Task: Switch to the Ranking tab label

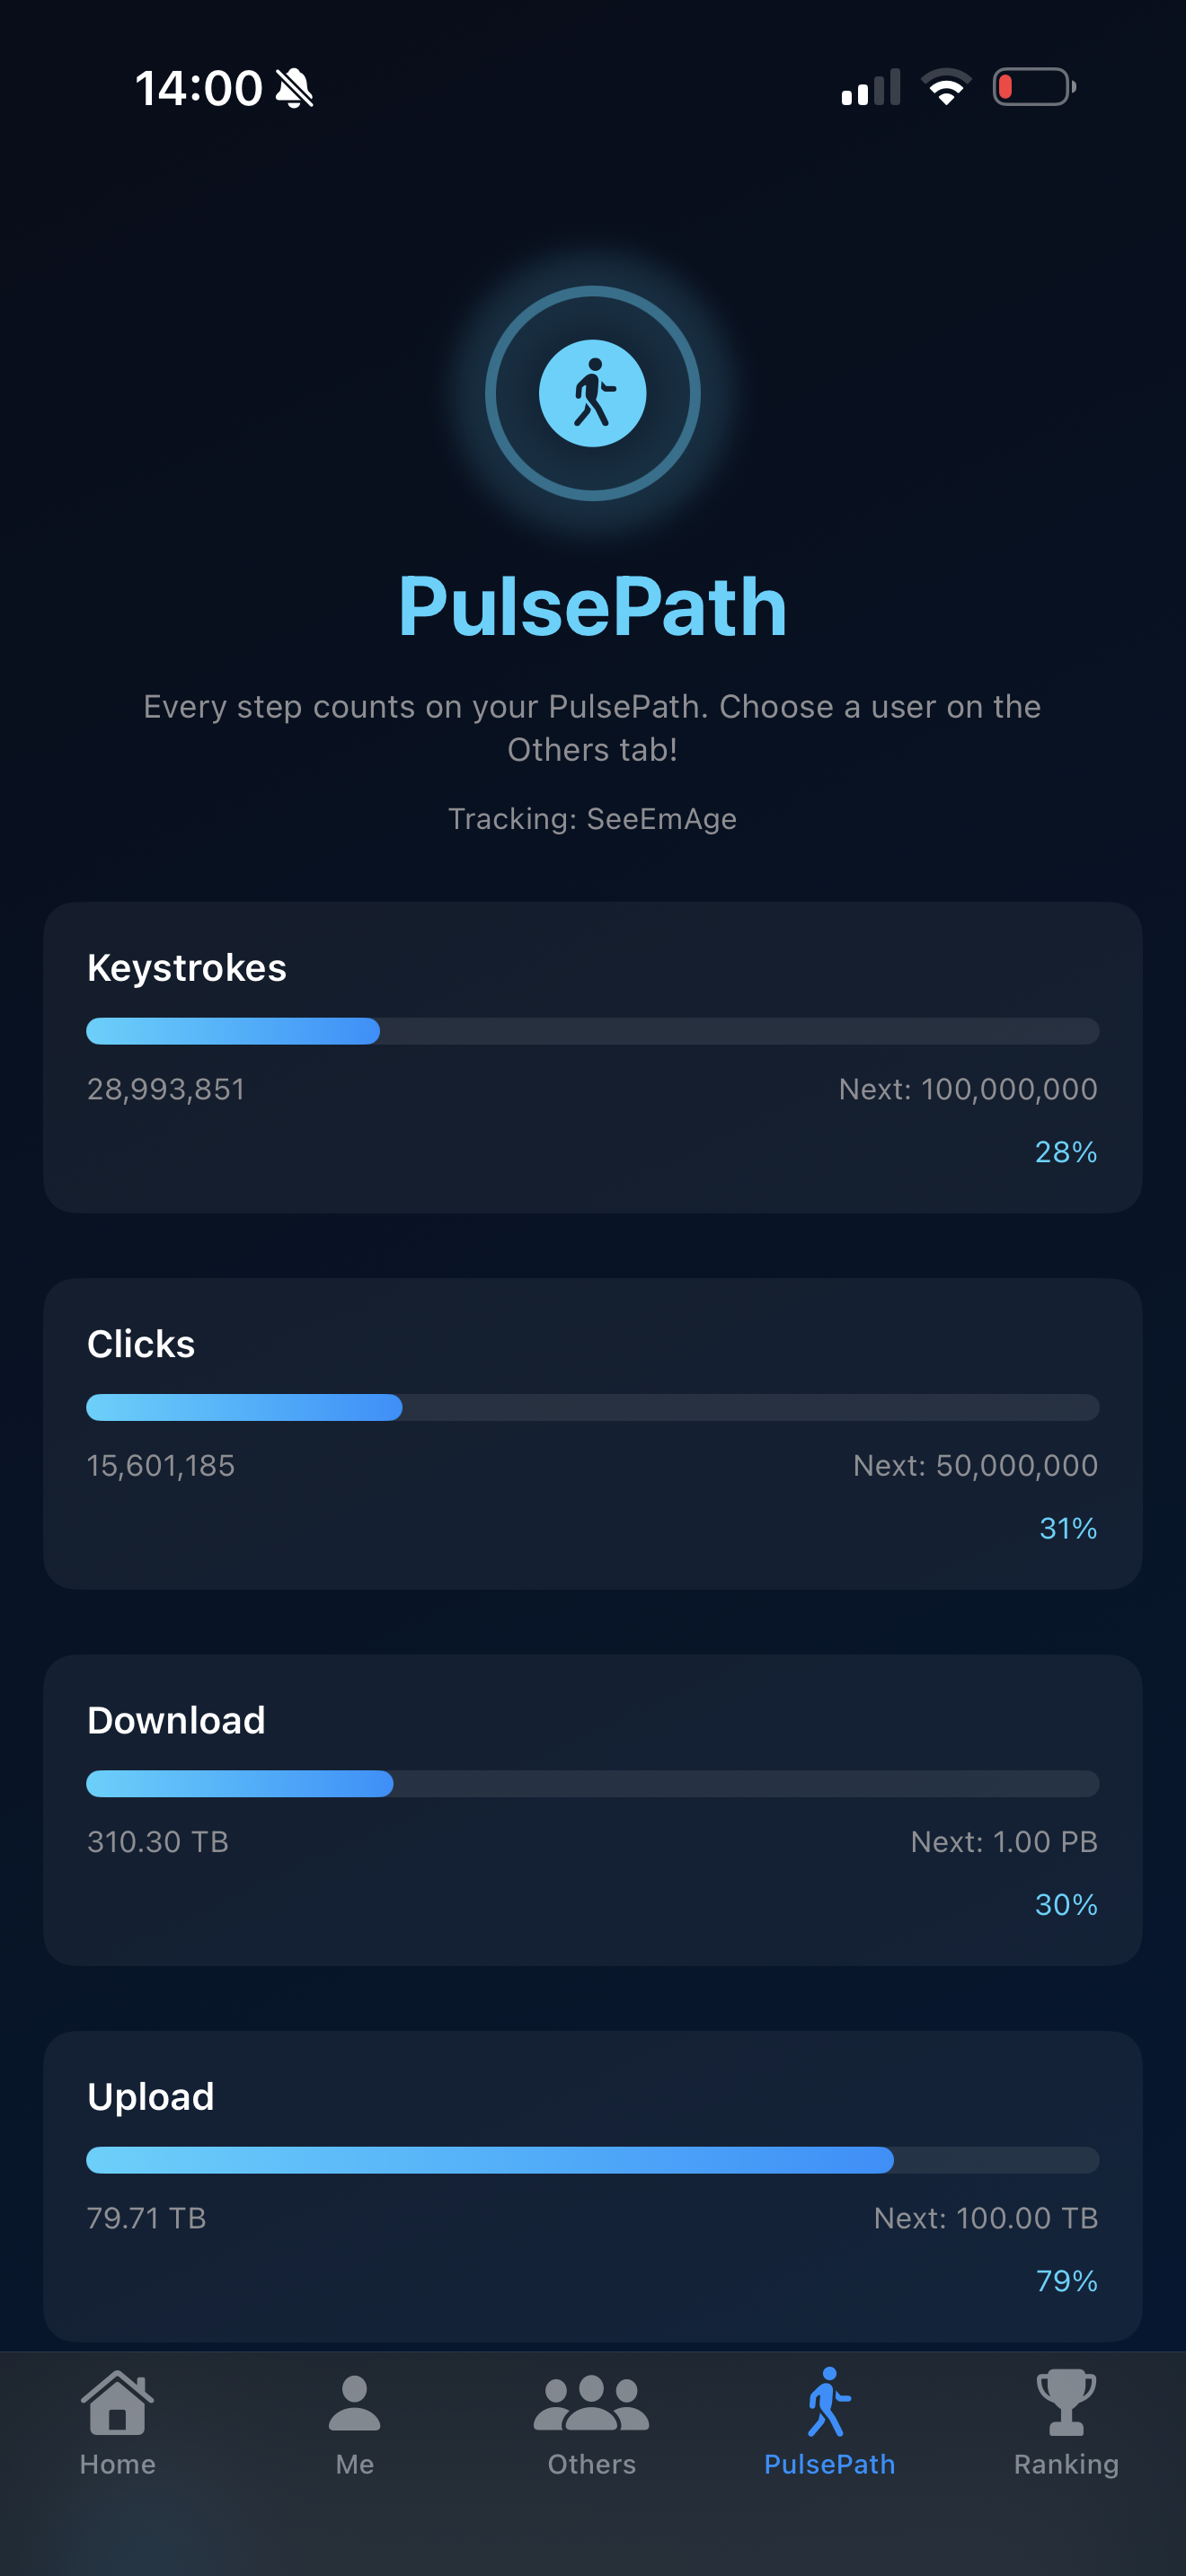Action: coord(1066,2464)
